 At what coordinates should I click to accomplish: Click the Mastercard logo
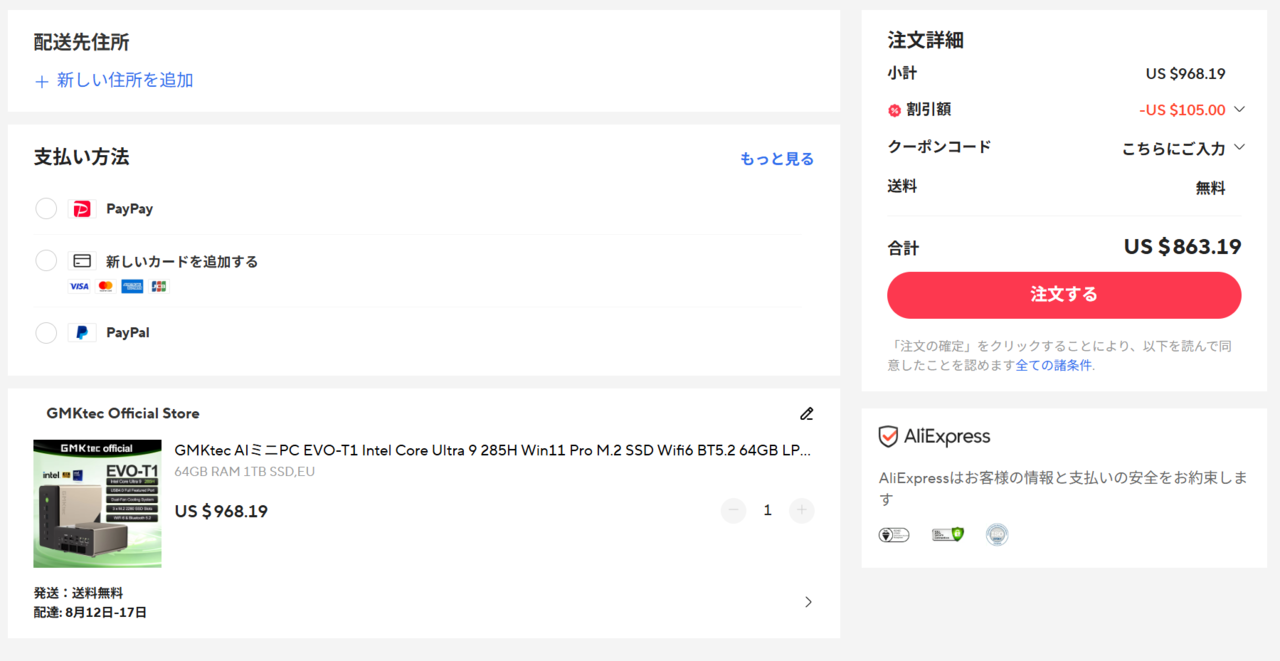click(106, 286)
